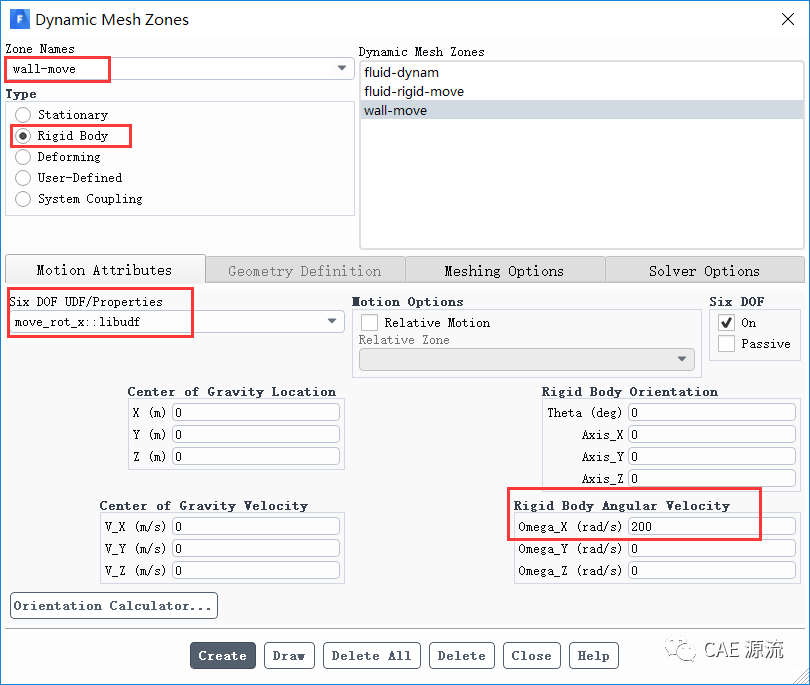Click the Omega_X angular velocity field
810x685 pixels.
pos(711,526)
